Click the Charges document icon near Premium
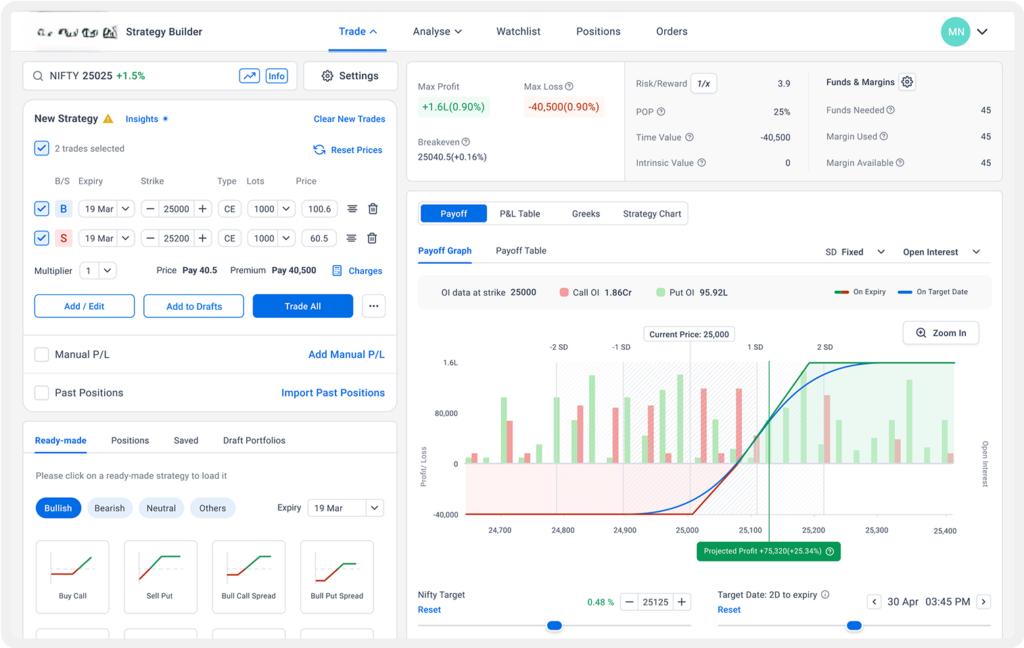Viewport: 1024px width, 648px height. (339, 270)
